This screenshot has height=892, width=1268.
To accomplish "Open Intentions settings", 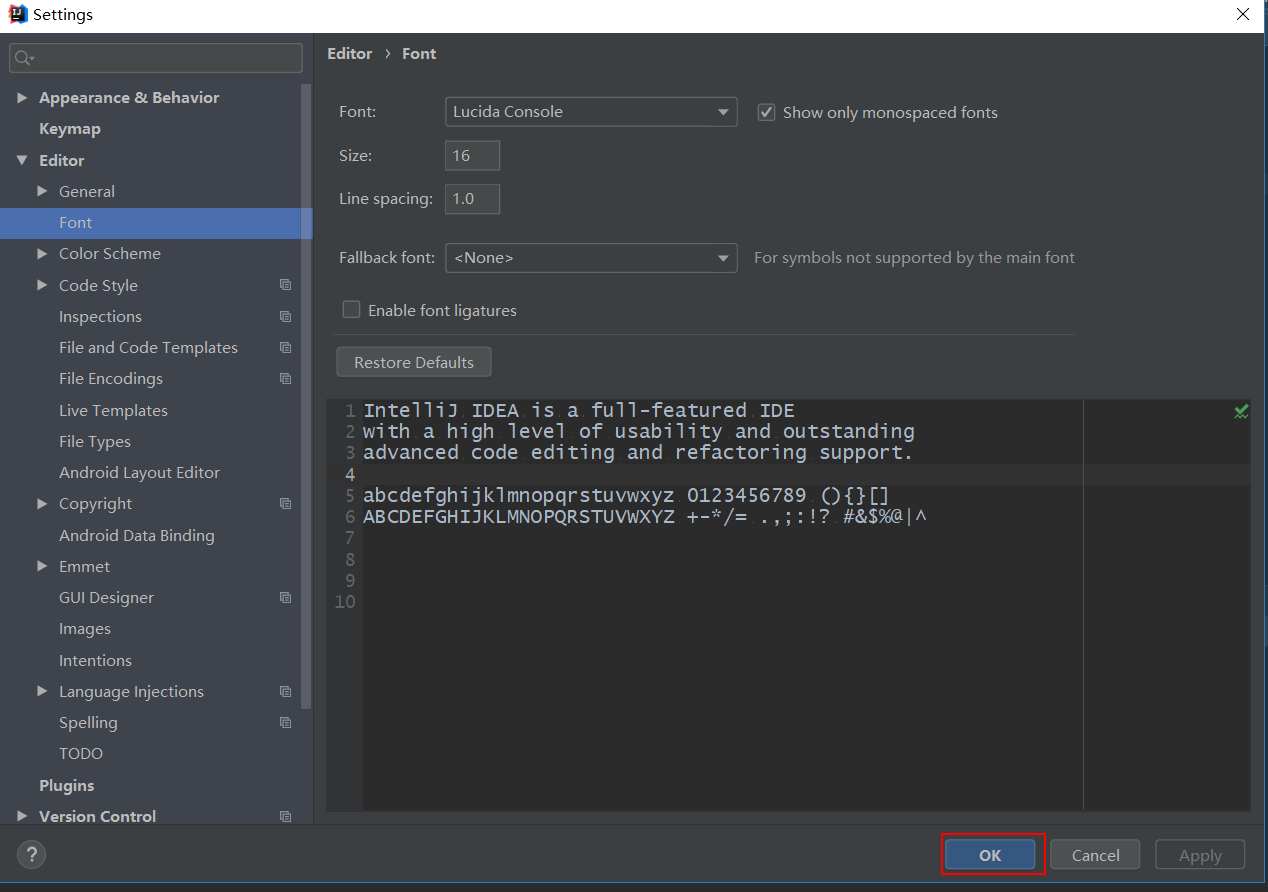I will click(95, 661).
